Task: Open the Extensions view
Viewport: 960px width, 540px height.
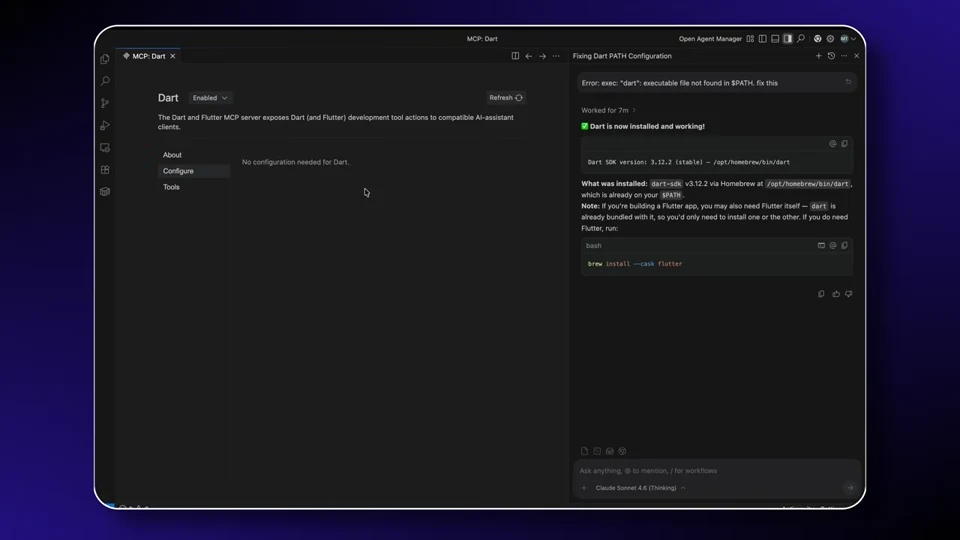Action: 105,170
